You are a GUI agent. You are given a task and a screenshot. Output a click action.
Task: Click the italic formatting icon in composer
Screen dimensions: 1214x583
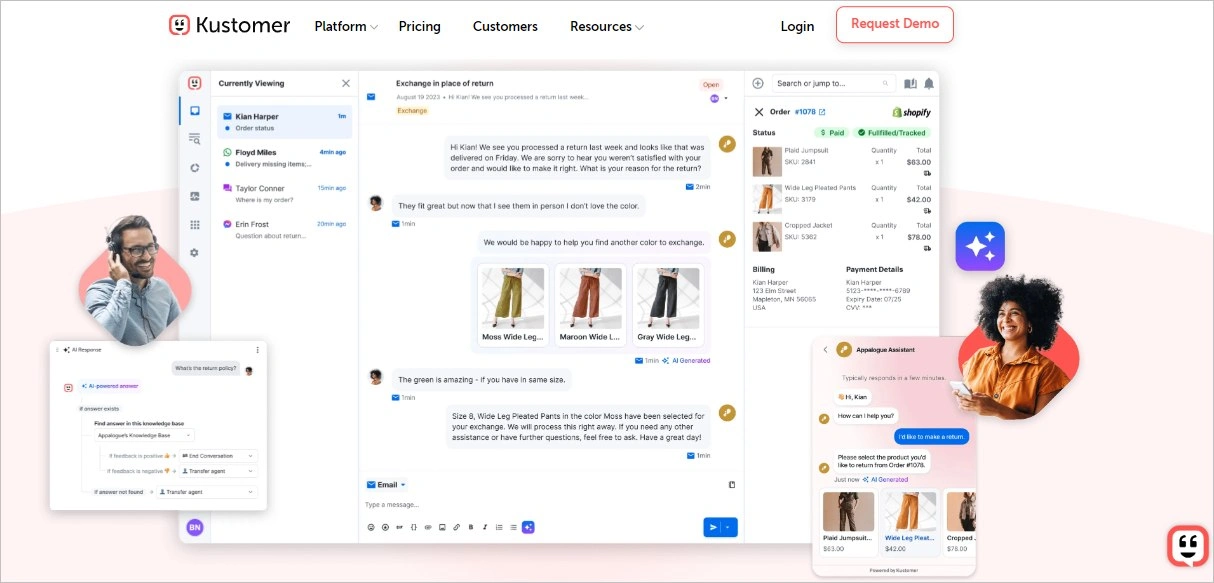485,527
